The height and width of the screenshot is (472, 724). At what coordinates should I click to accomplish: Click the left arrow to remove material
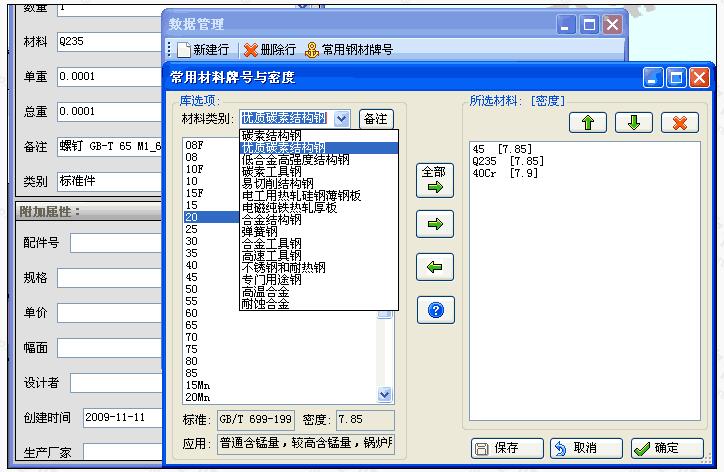(x=434, y=267)
